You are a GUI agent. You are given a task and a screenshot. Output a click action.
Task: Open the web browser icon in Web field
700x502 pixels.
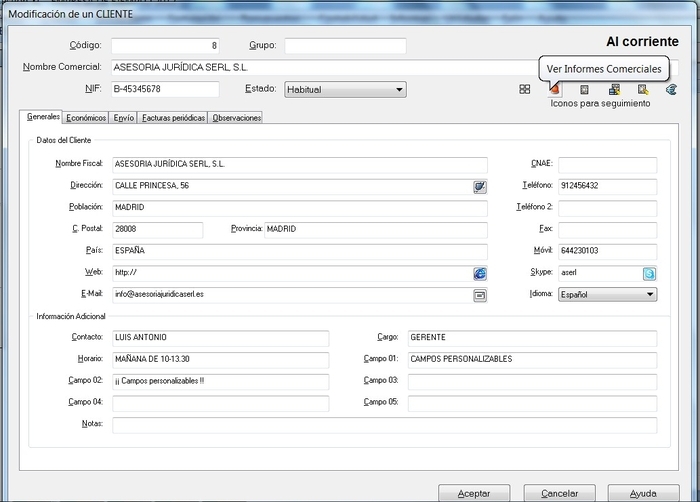pyautogui.click(x=479, y=273)
